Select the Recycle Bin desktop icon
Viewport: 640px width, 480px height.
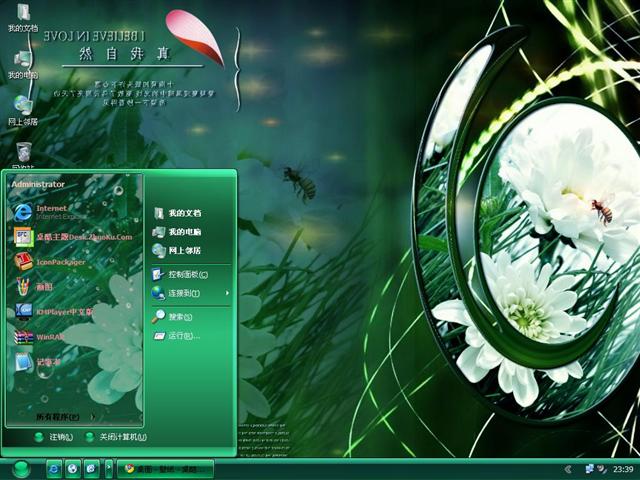pyautogui.click(x=24, y=155)
